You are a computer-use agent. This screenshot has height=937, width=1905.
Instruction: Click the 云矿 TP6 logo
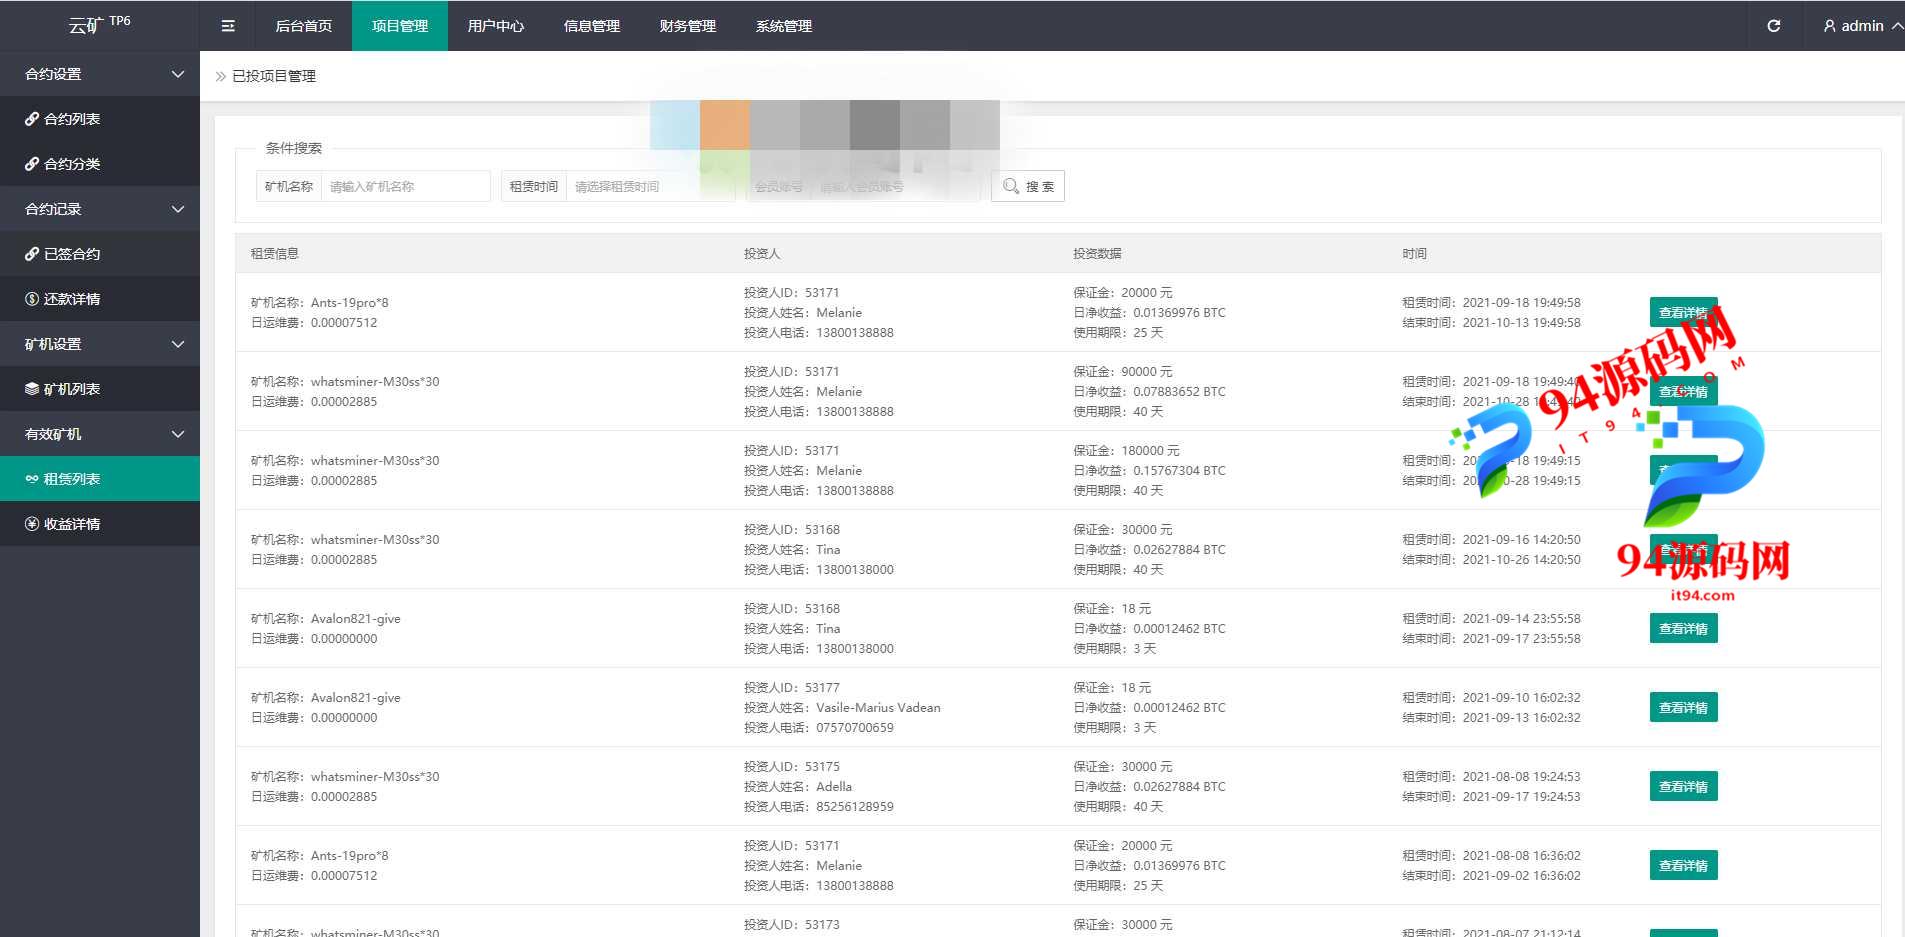(99, 24)
